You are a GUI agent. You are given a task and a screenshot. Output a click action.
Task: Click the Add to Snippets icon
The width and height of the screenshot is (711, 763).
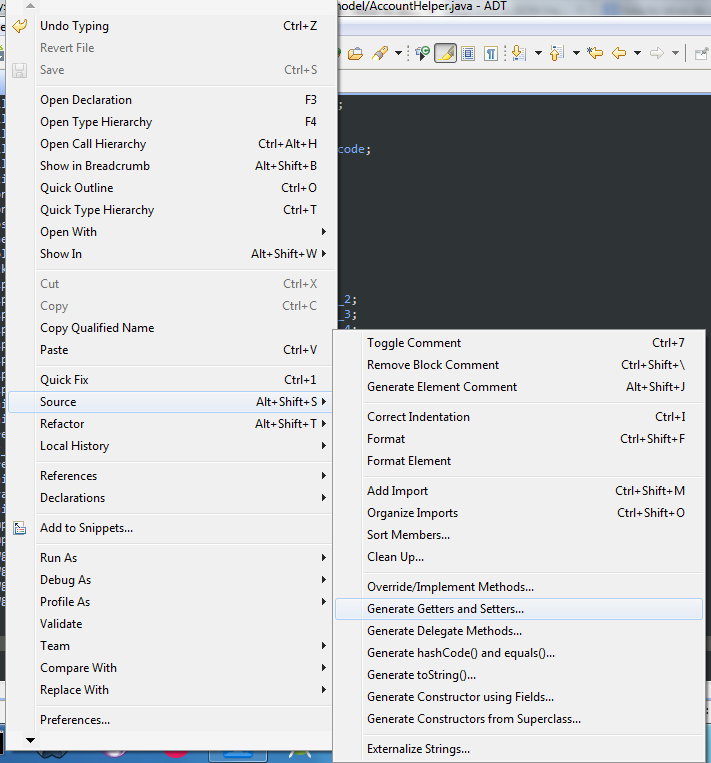pyautogui.click(x=19, y=528)
